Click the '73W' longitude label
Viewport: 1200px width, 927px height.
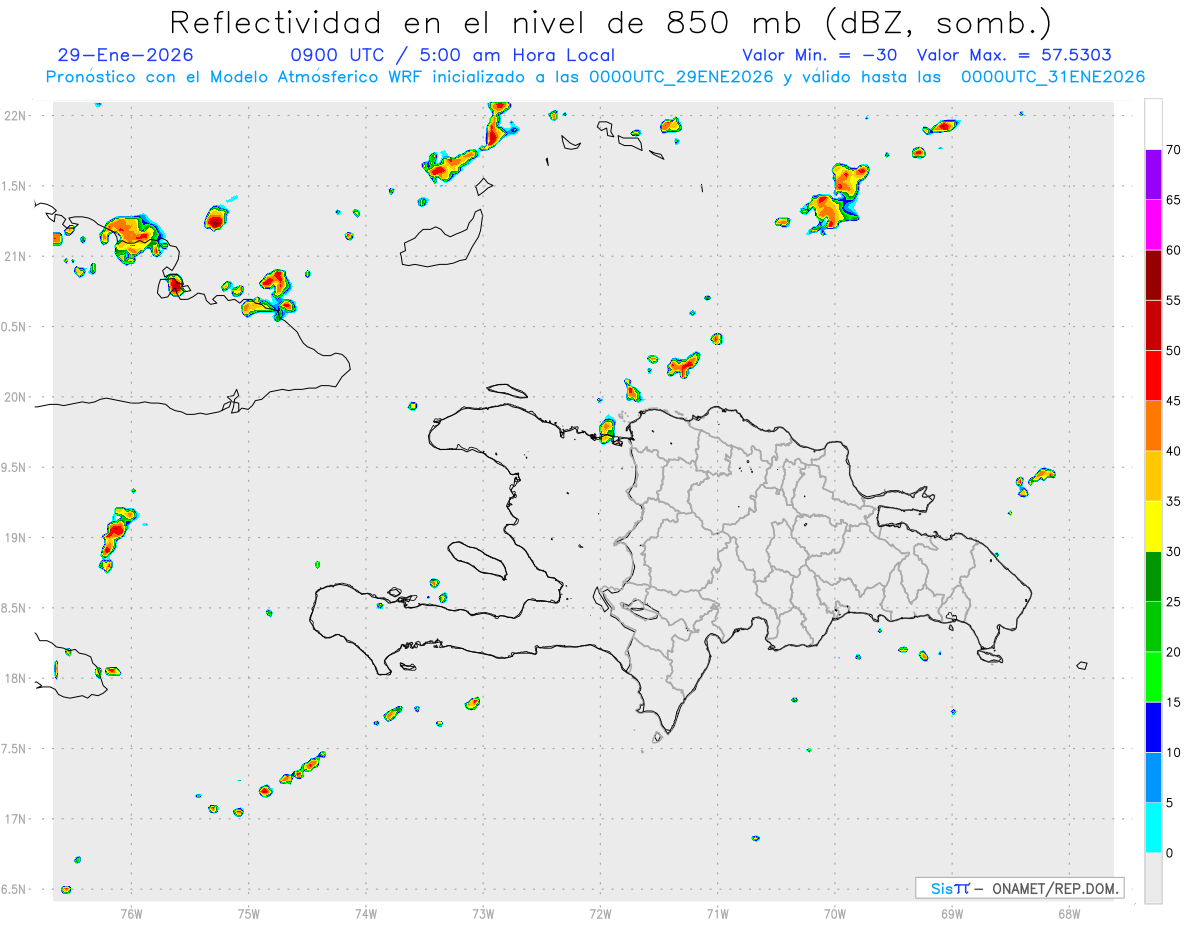(483, 912)
